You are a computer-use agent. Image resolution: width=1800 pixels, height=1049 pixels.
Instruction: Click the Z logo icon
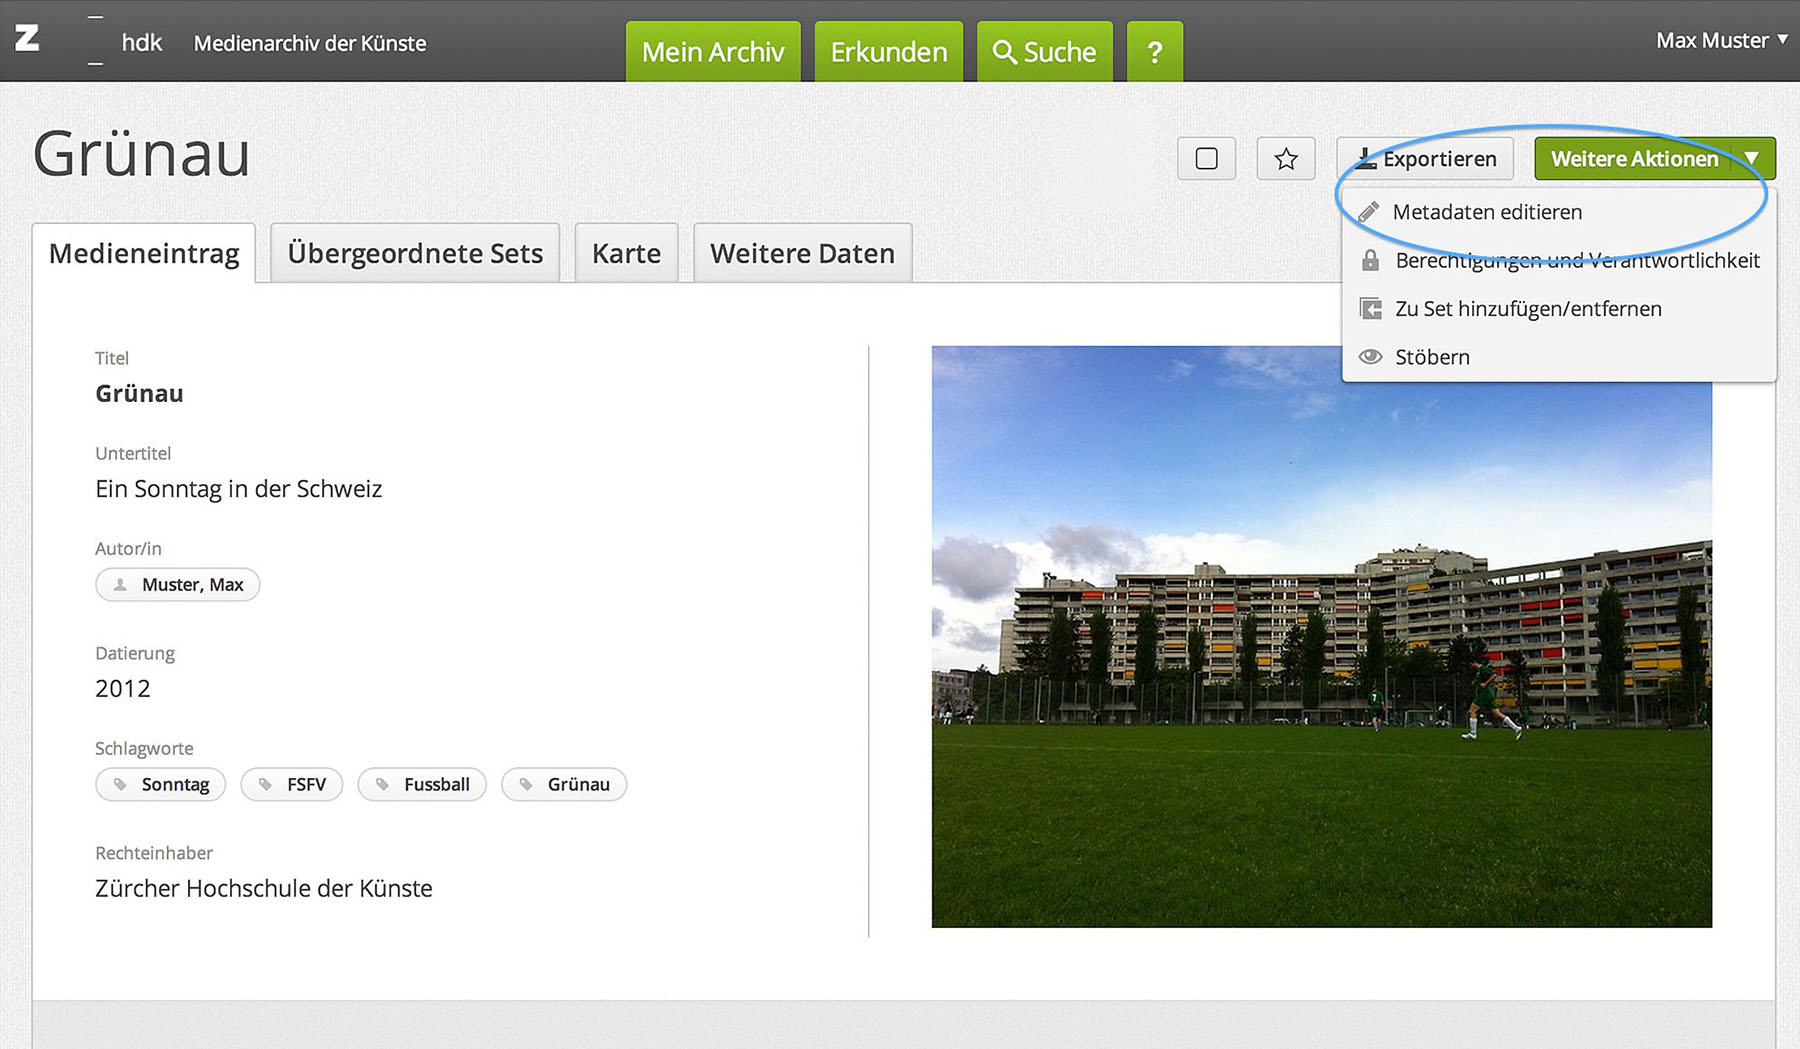tap(27, 39)
